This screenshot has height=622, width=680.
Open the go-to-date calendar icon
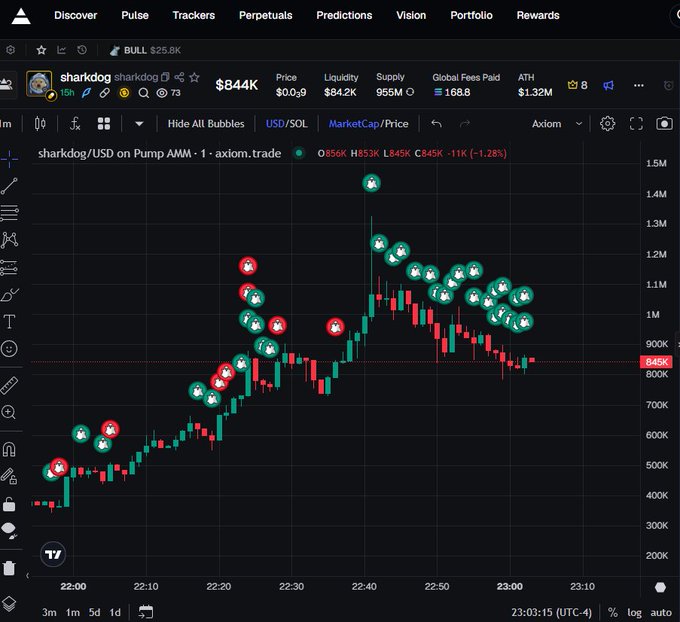point(145,612)
